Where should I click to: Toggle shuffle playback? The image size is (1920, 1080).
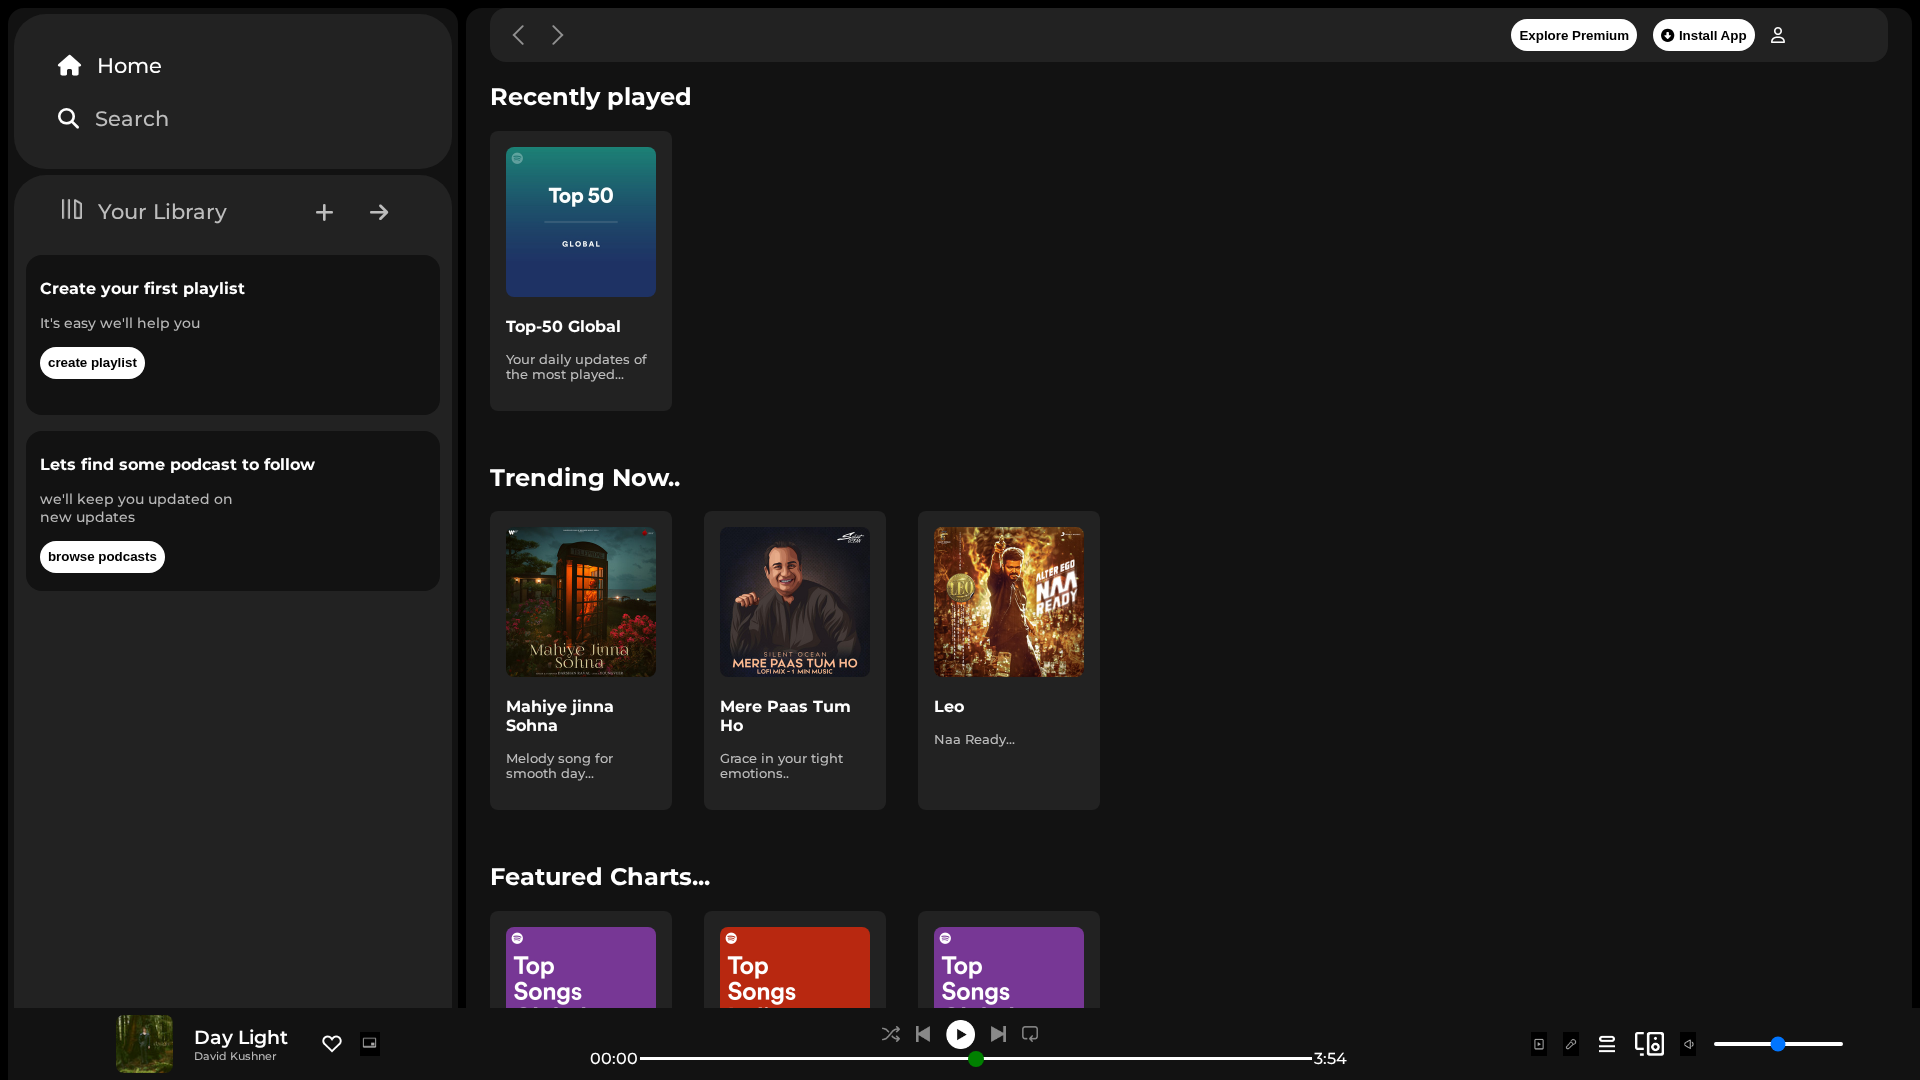point(891,1034)
